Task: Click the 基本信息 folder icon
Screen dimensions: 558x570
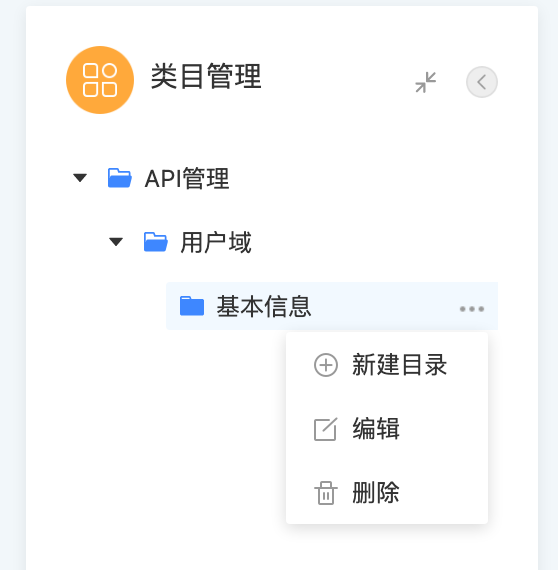Action: pos(192,306)
